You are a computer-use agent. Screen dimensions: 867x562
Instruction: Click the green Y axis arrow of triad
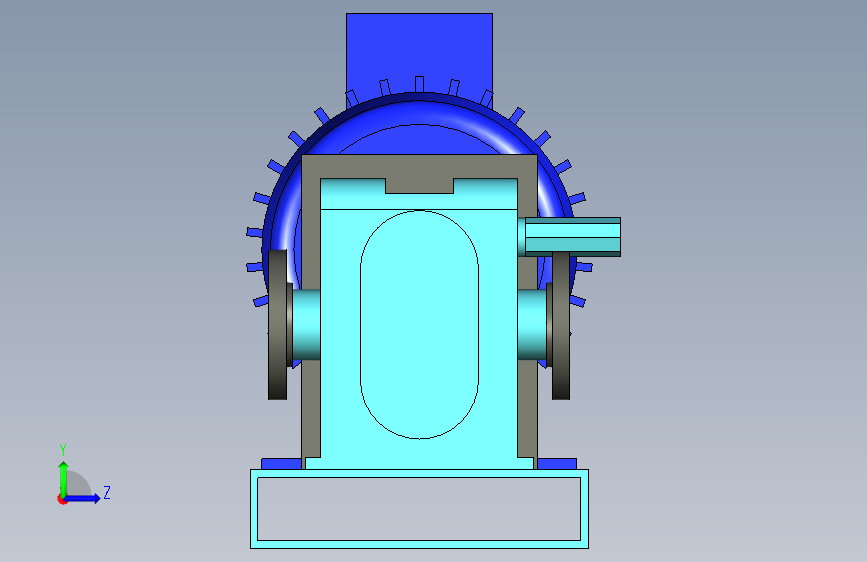tap(64, 478)
